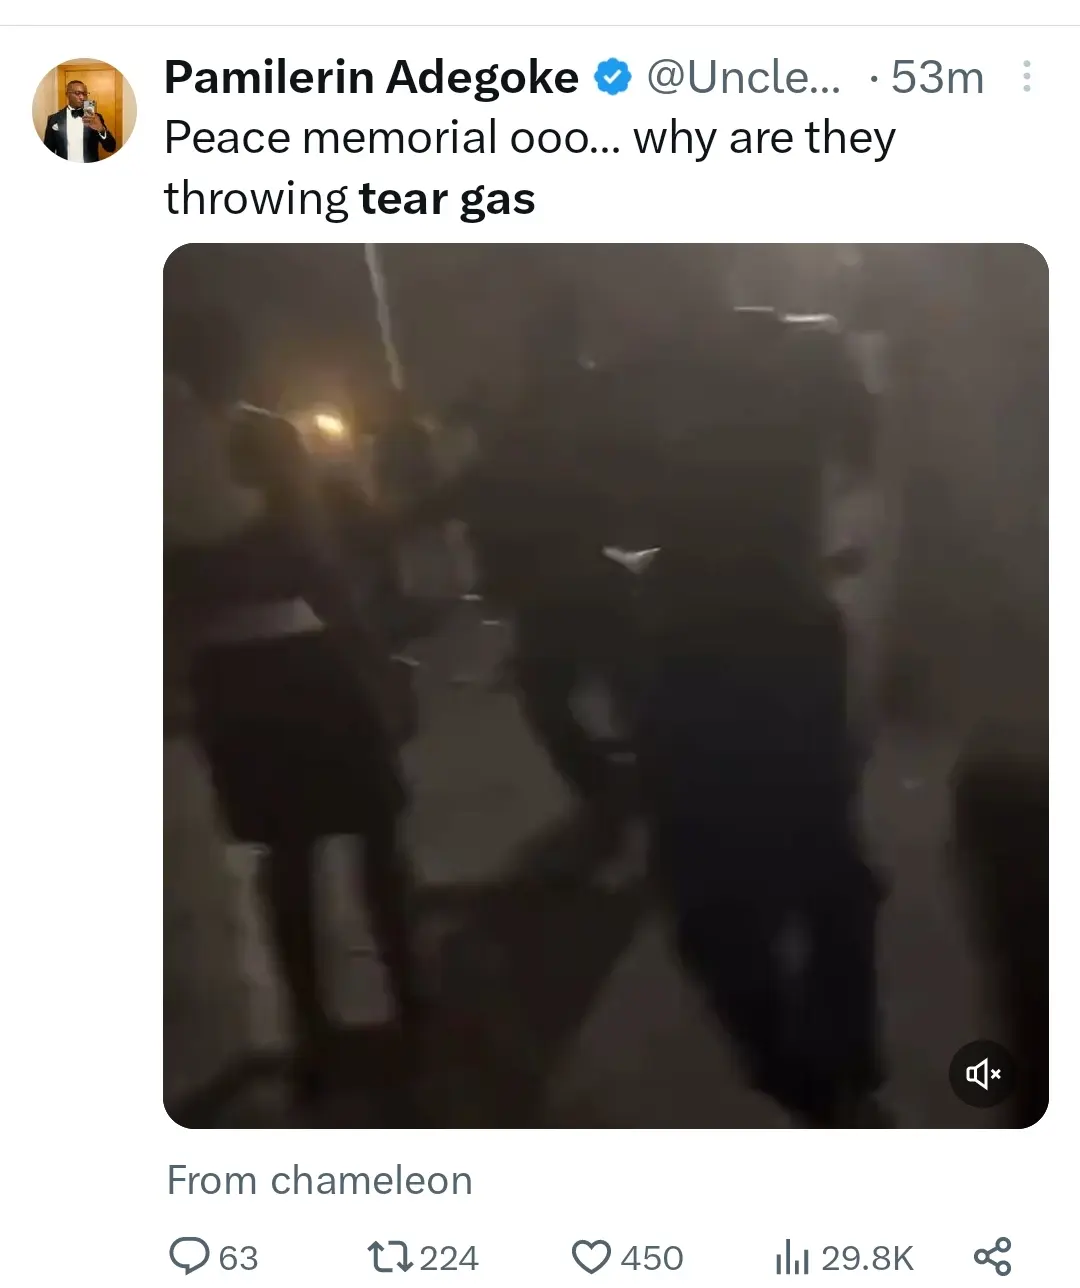Share the tweet via share icon

coord(992,1256)
